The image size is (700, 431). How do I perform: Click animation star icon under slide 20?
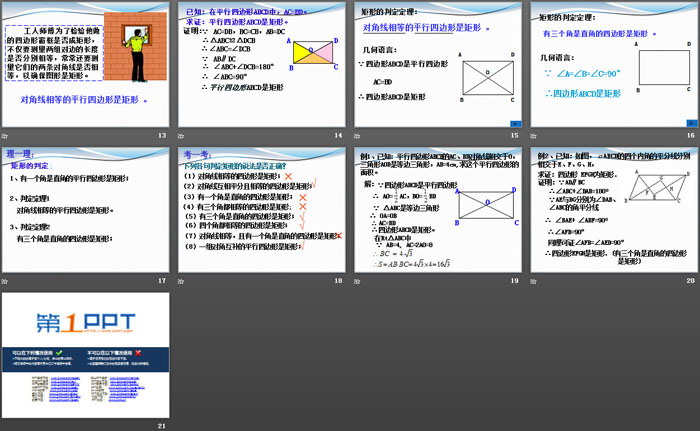click(533, 281)
